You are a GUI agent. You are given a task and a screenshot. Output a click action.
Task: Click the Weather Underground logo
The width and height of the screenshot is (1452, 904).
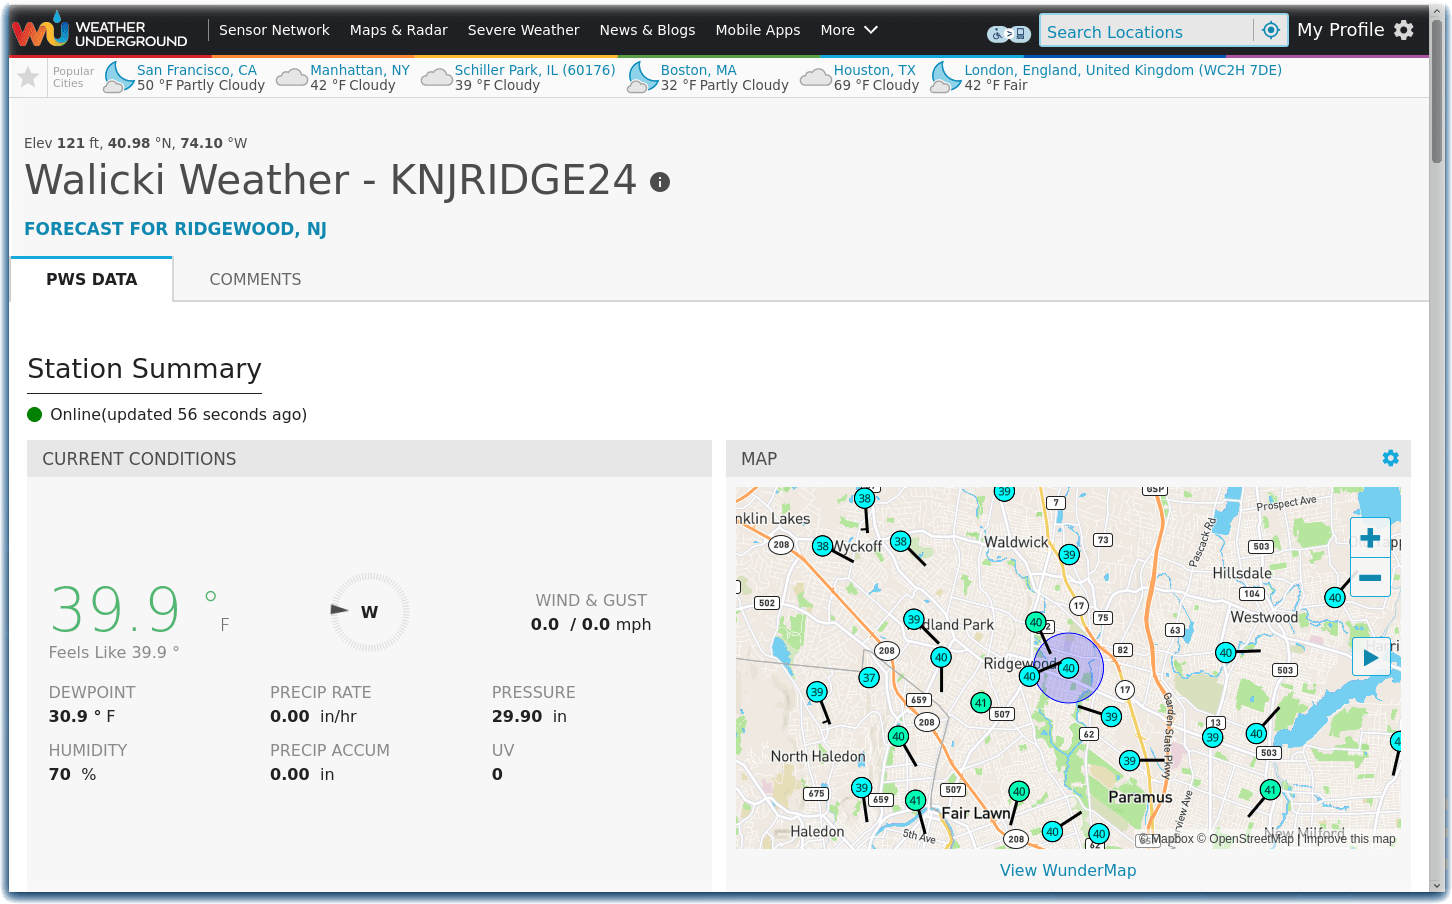[x=100, y=31]
